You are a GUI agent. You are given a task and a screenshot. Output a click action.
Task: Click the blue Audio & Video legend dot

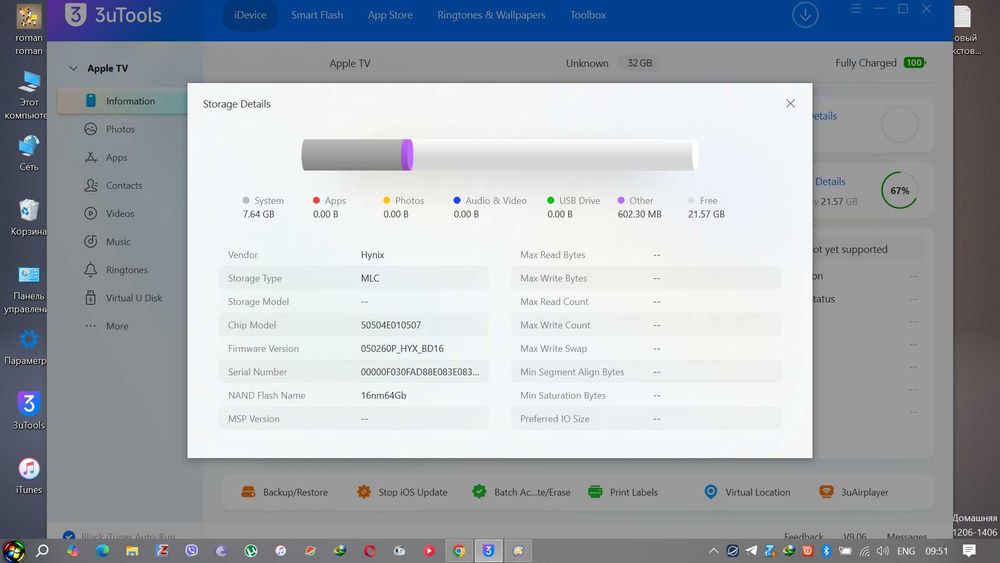pos(457,200)
